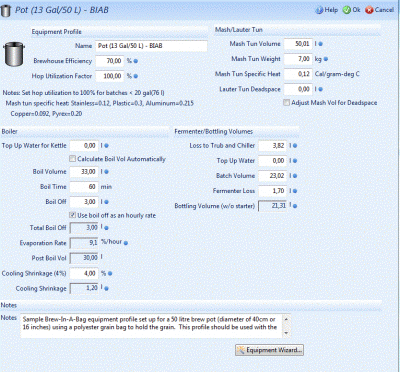Confirm with the green Ok checkmark icon
The height and width of the screenshot is (372, 400).
coord(347,10)
